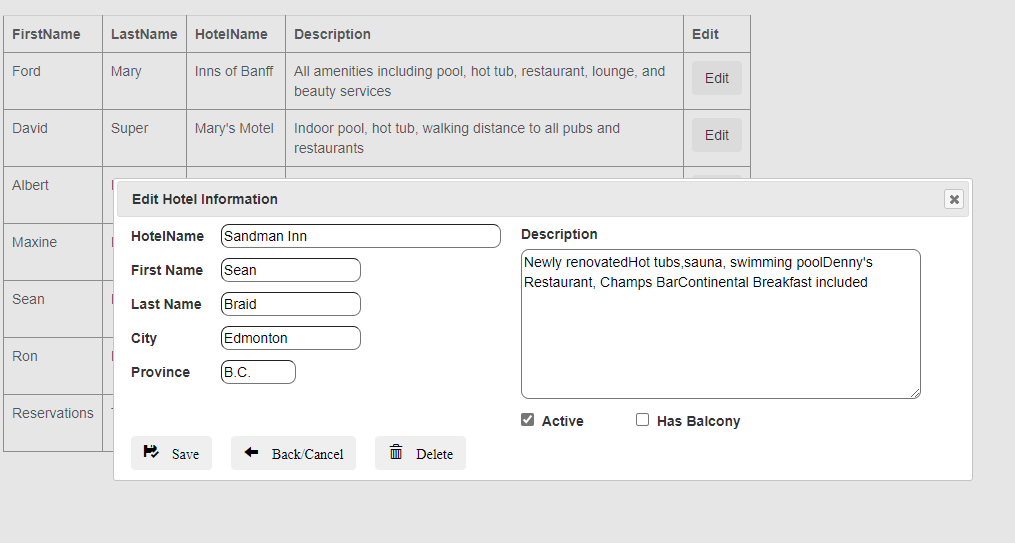Image resolution: width=1015 pixels, height=543 pixels.
Task: Click the 'Super' last name cell
Action: click(x=144, y=138)
